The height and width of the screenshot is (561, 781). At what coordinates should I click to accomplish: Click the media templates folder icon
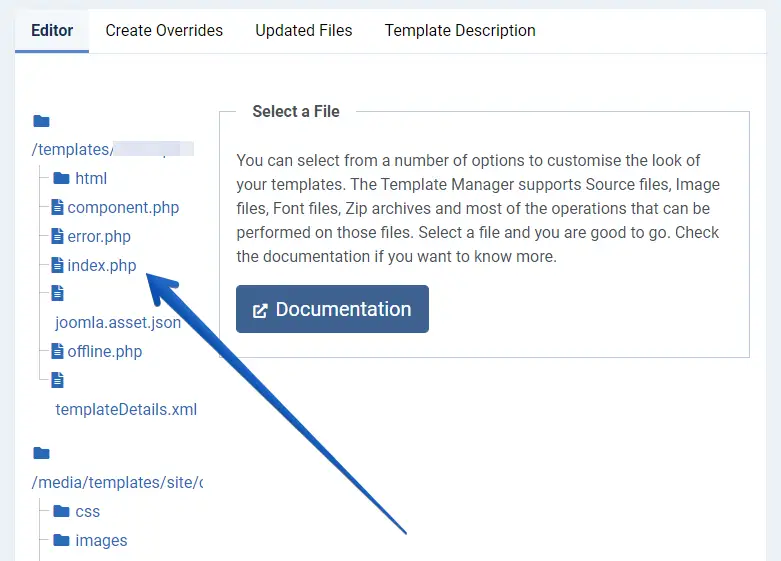[x=41, y=453]
